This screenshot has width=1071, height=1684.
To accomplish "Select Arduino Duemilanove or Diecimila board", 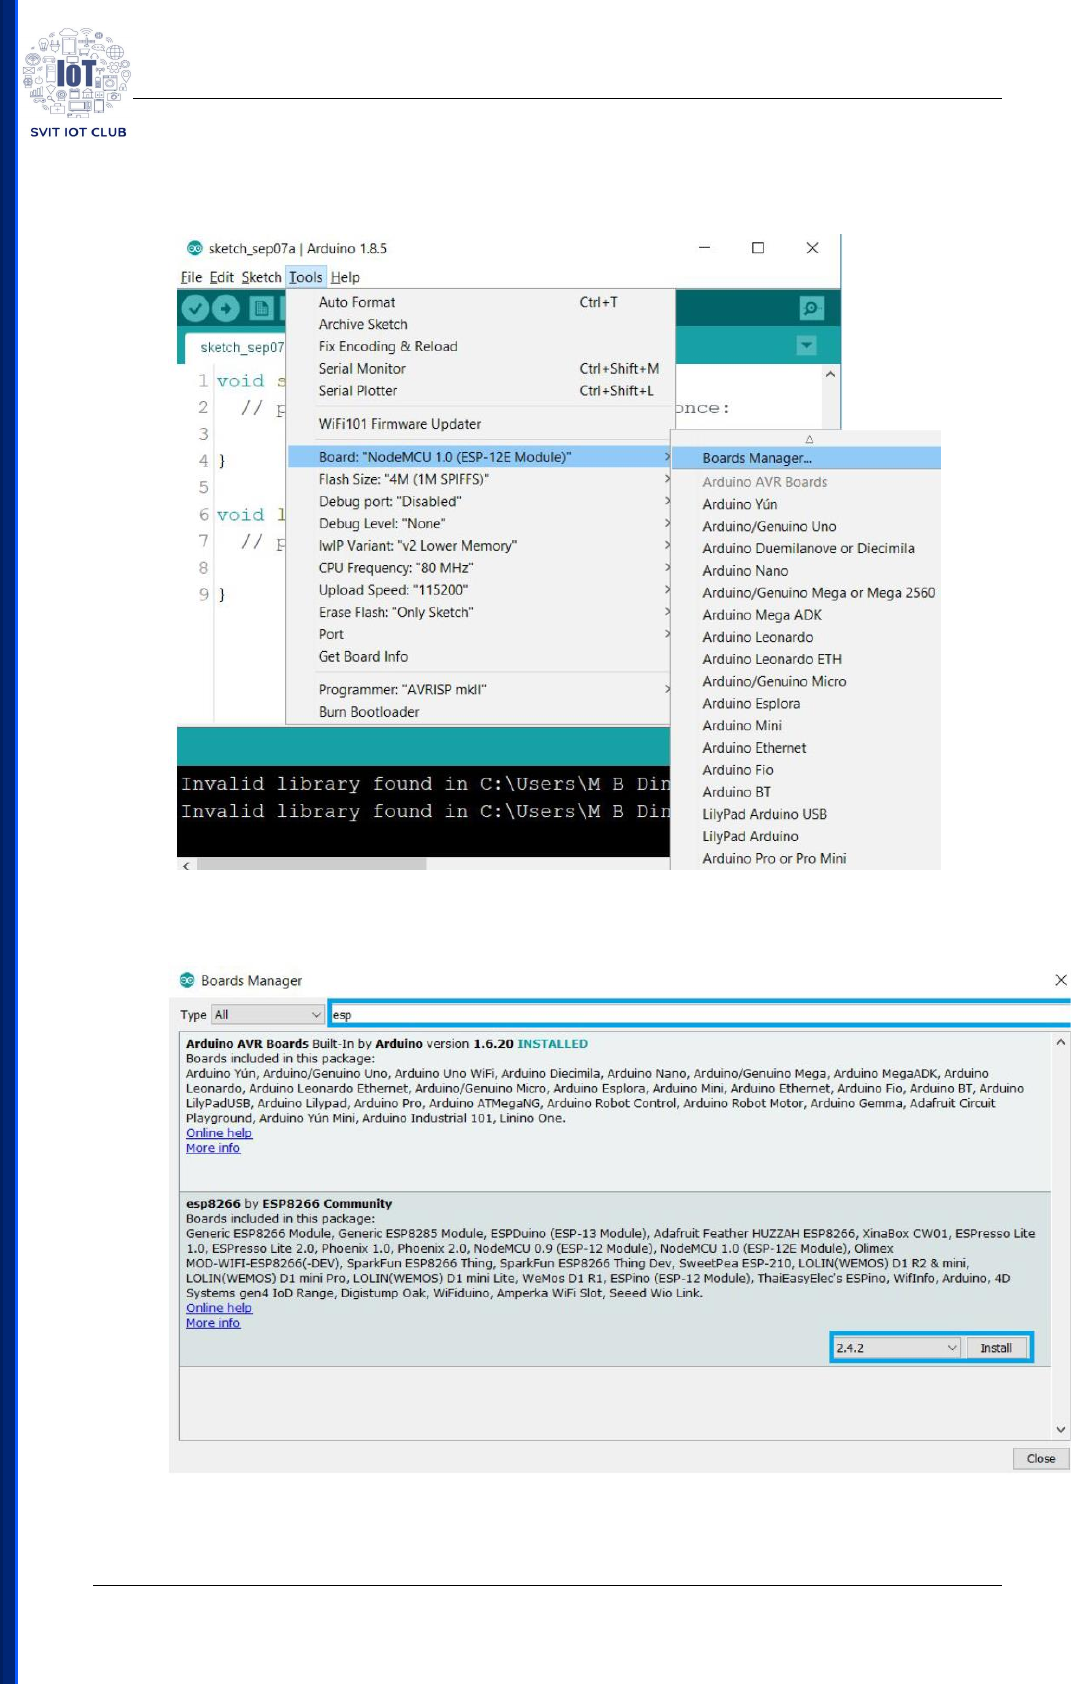I will pos(807,548).
